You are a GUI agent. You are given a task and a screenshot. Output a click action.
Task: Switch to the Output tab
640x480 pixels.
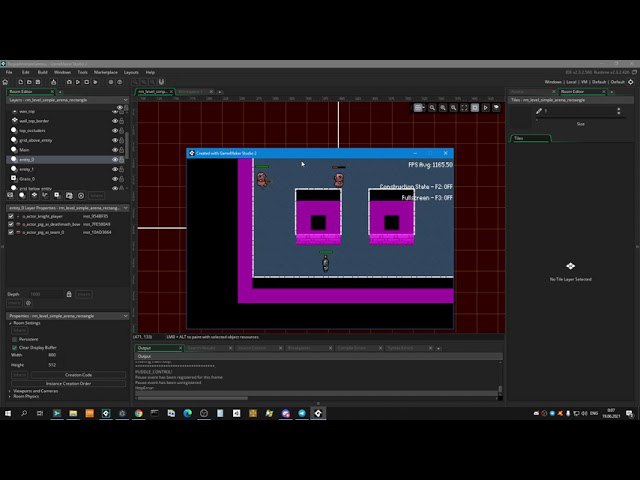(159, 348)
